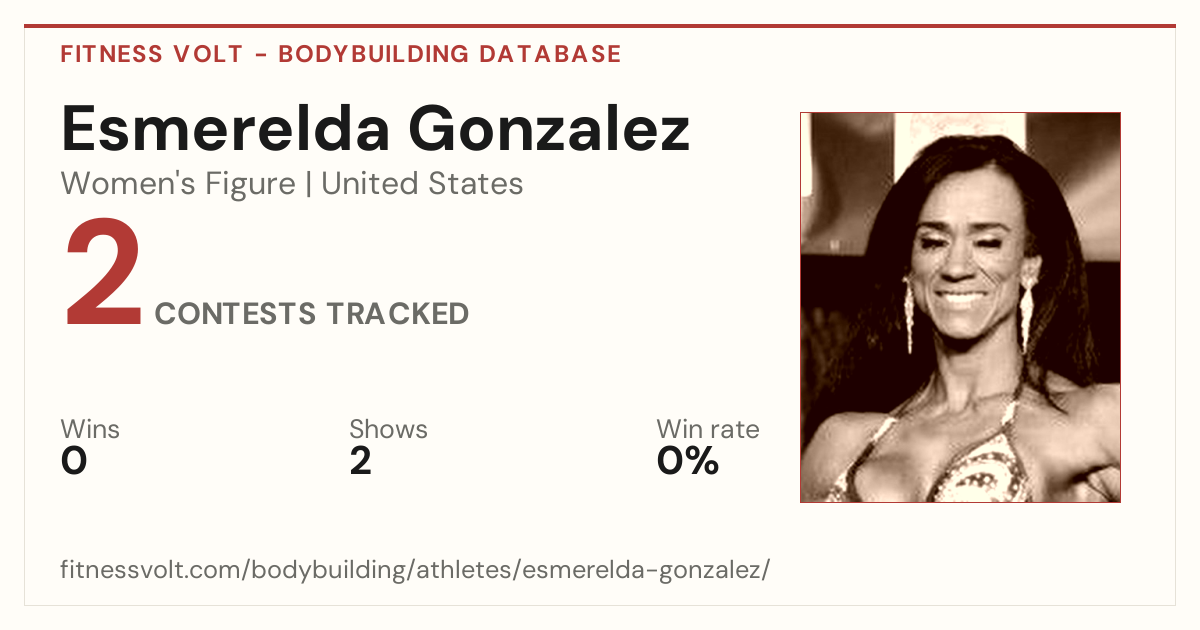This screenshot has width=1200, height=630.
Task: Click the athlete portrait photo
Action: tap(960, 307)
